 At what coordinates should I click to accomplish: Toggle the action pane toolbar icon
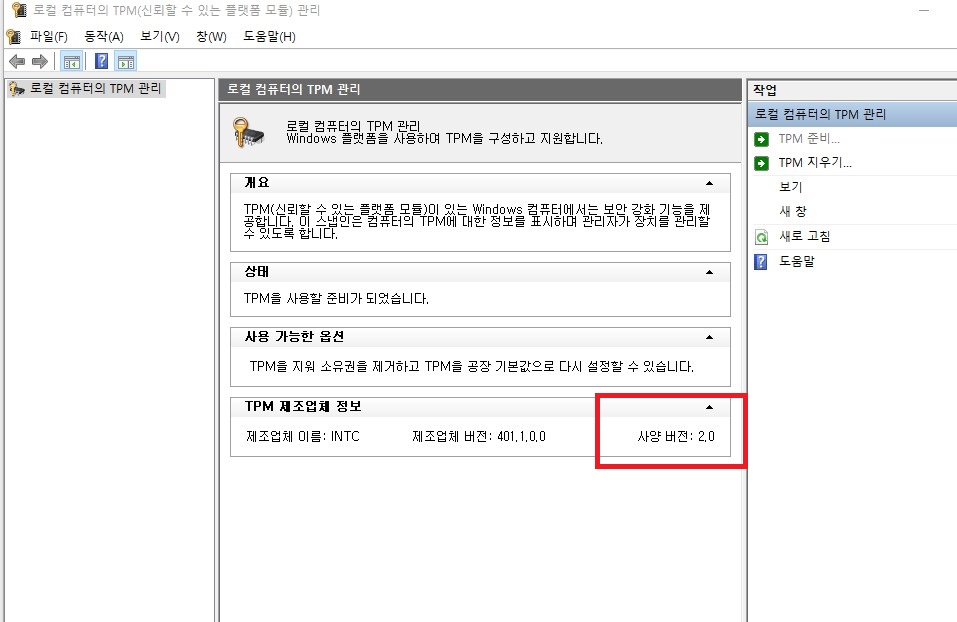pyautogui.click(x=126, y=61)
